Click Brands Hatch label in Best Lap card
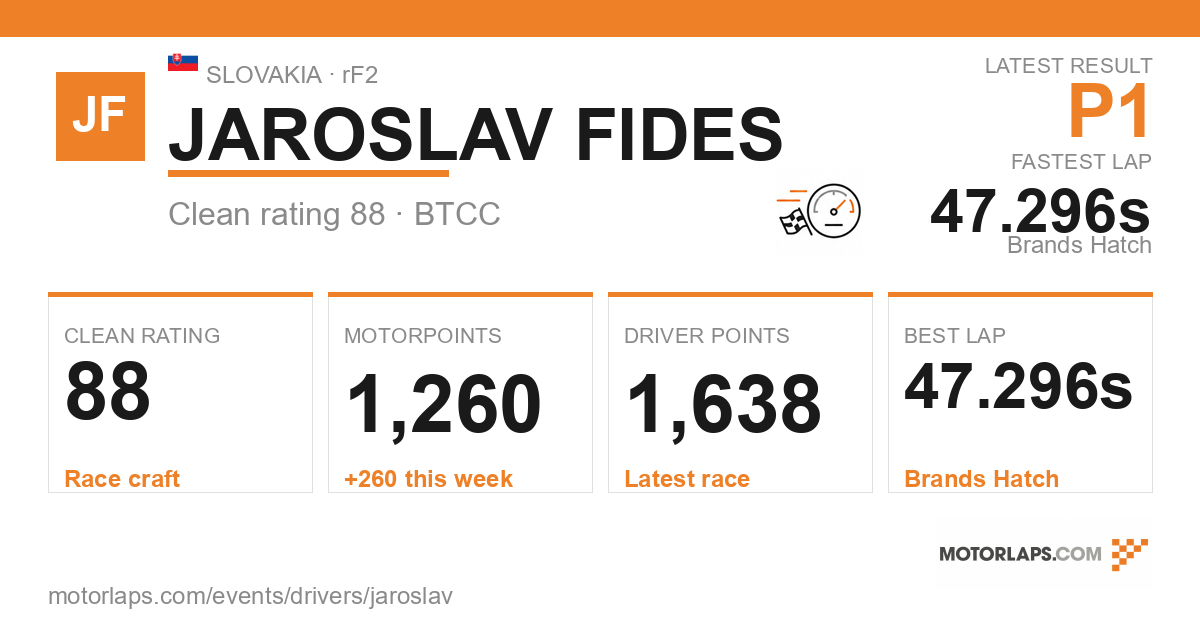Screen dimensions: 1200x630 pyautogui.click(x=982, y=479)
